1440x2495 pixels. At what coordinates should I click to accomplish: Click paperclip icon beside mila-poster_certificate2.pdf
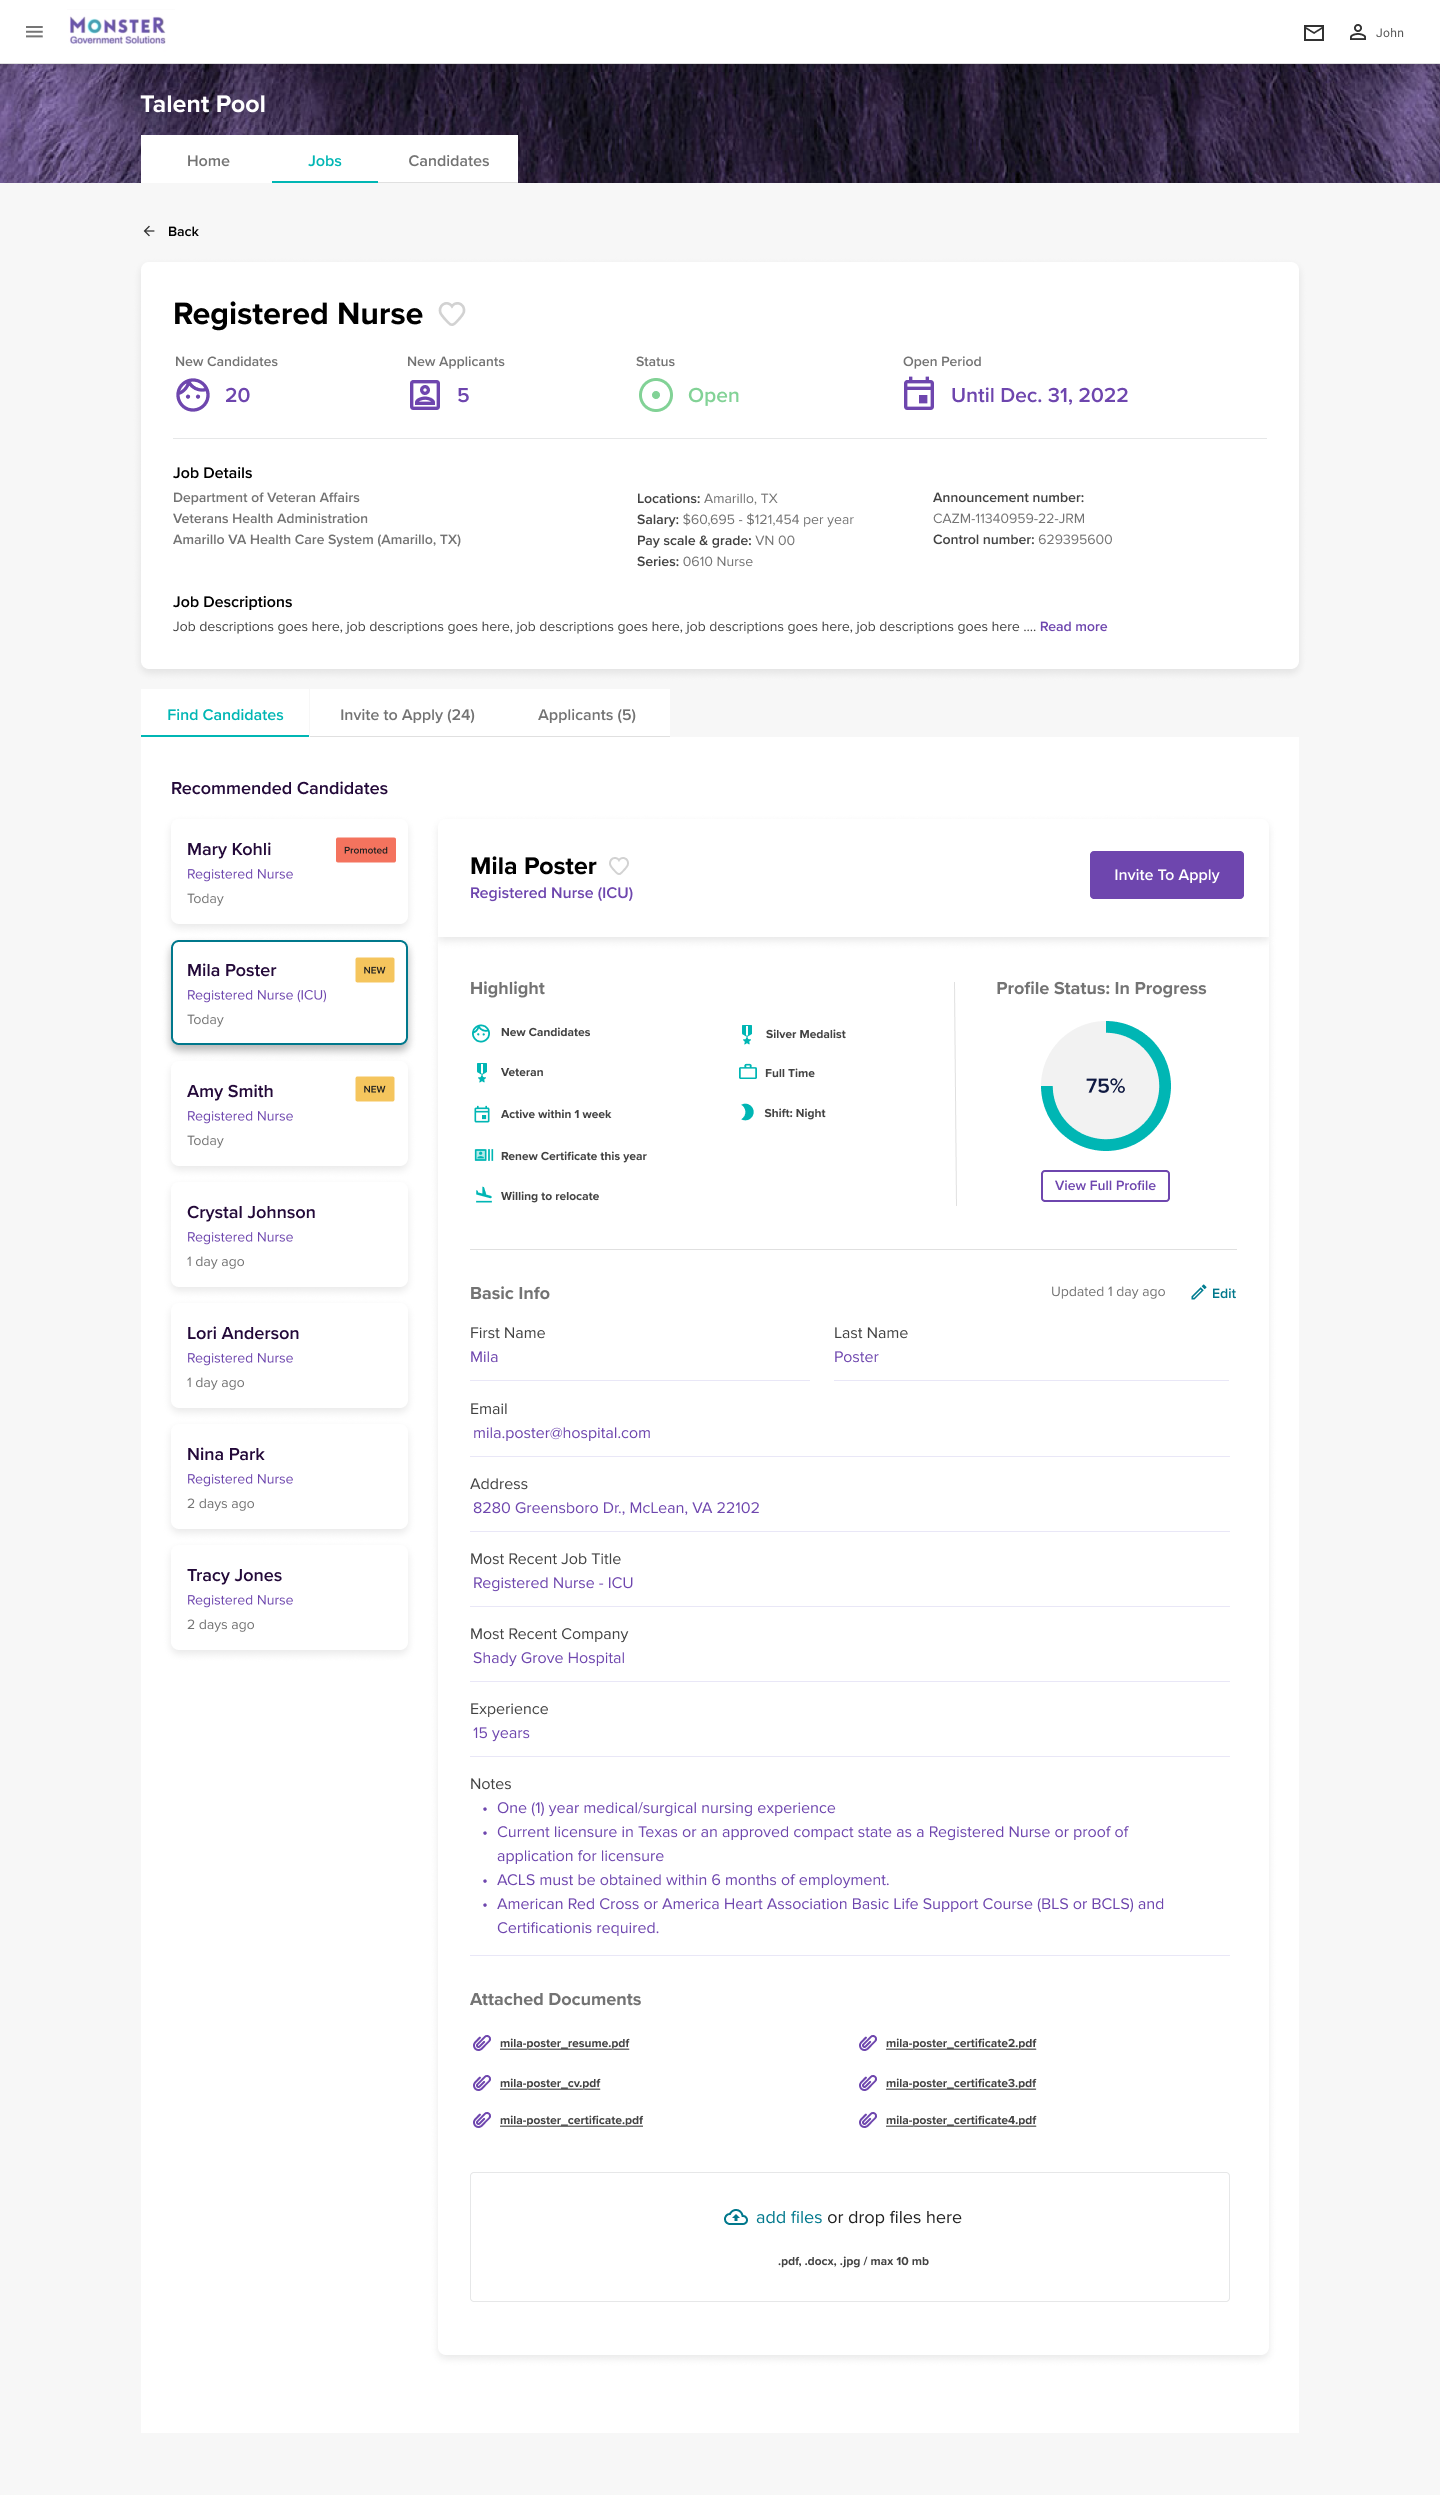pos(868,2043)
